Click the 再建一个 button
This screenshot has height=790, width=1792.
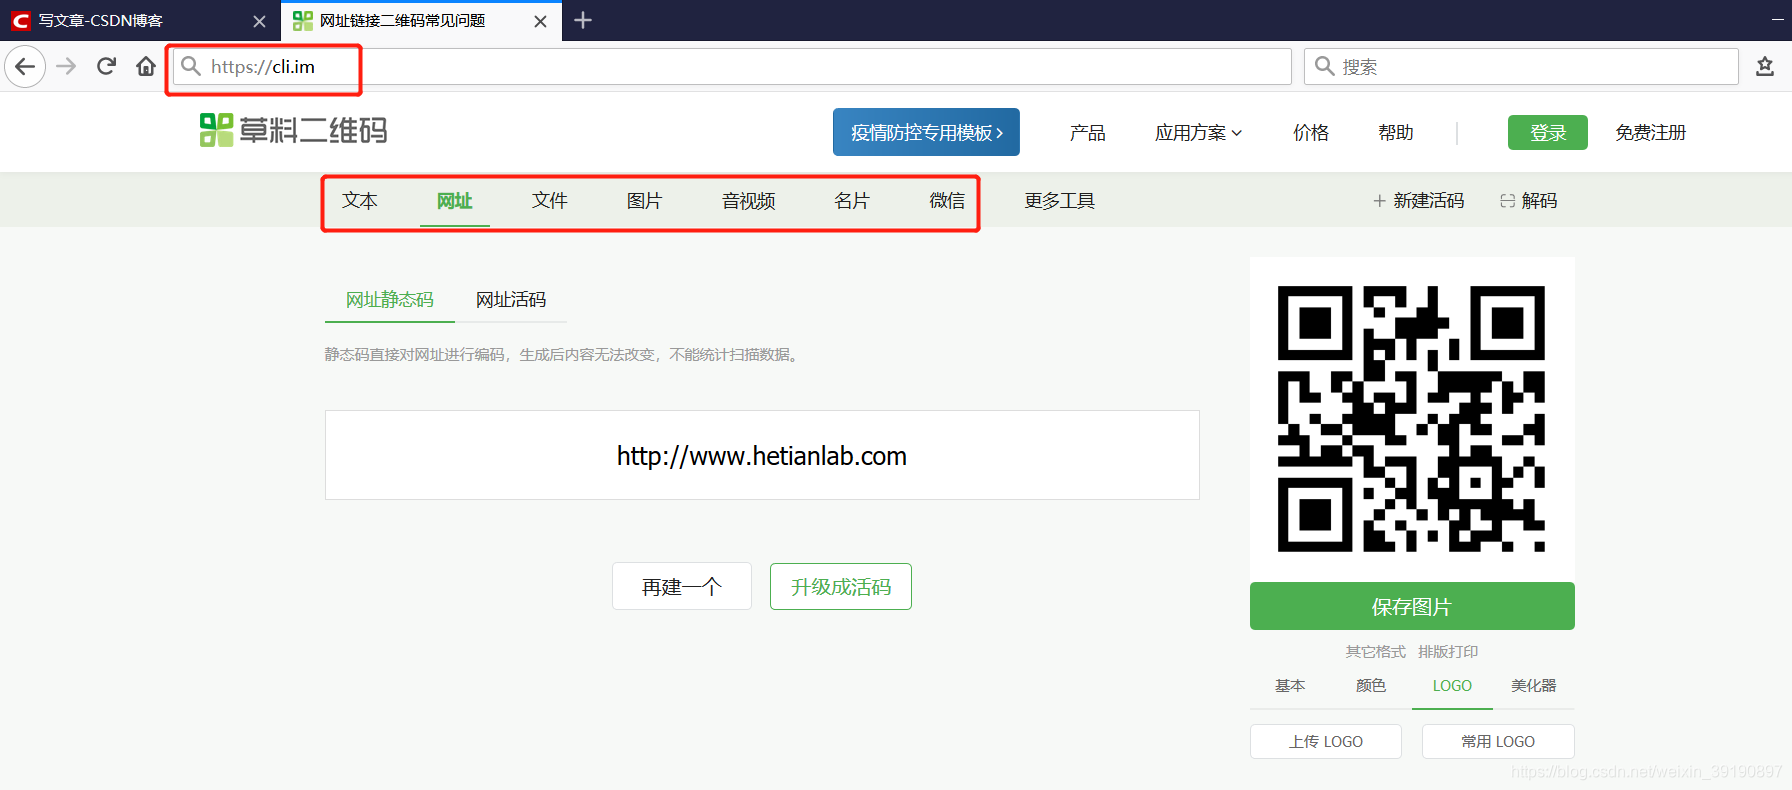tap(682, 586)
